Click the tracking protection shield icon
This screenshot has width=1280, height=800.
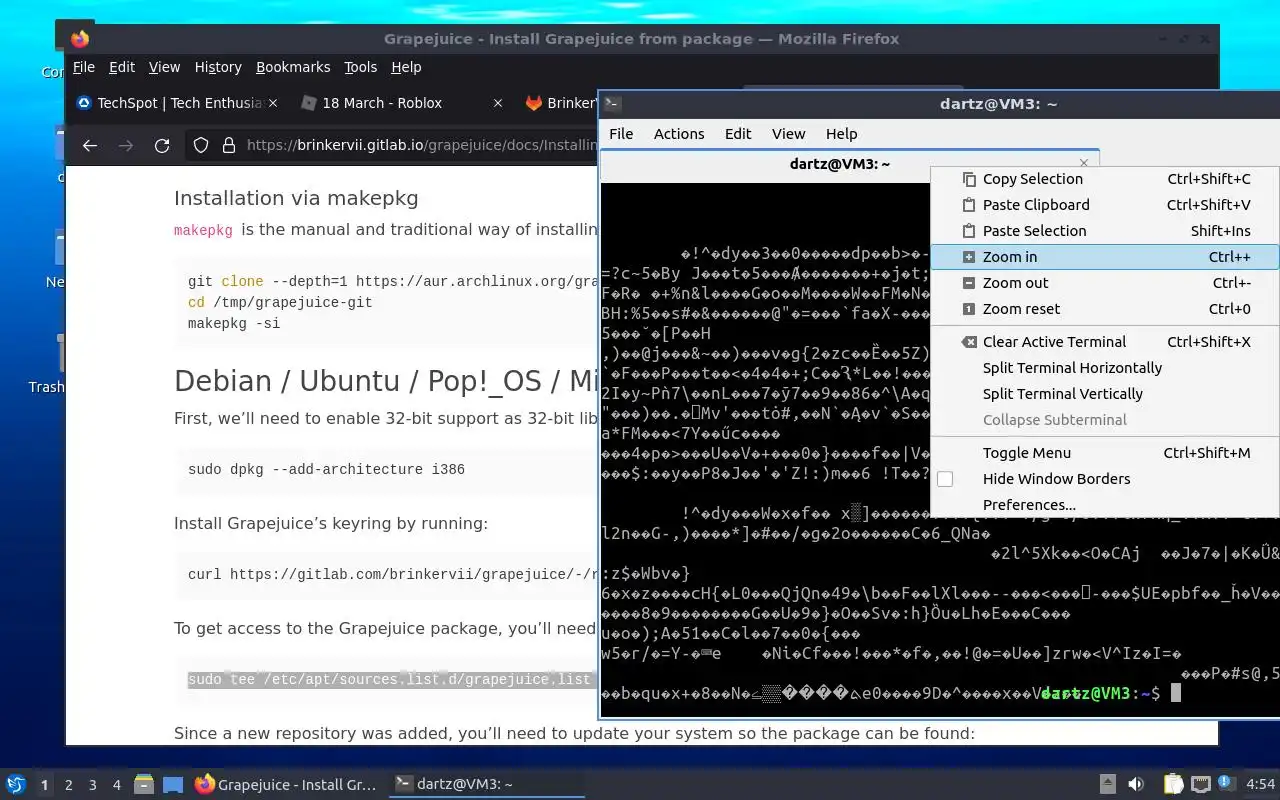[x=201, y=146]
